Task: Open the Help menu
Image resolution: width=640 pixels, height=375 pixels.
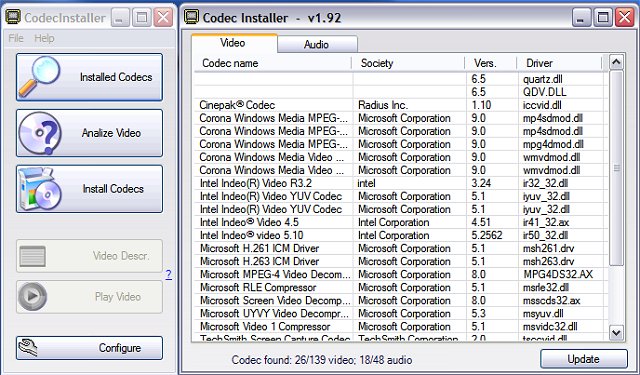Action: pos(44,38)
